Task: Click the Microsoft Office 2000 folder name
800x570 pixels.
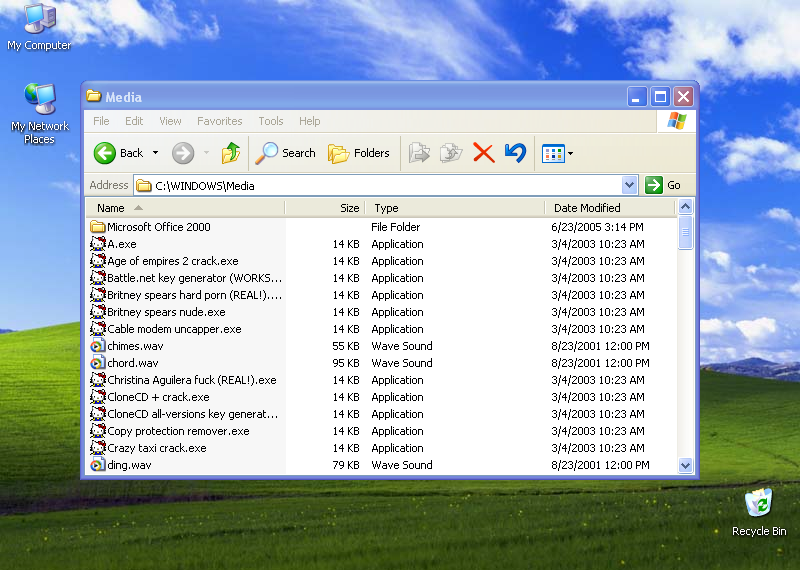Action: click(x=159, y=227)
